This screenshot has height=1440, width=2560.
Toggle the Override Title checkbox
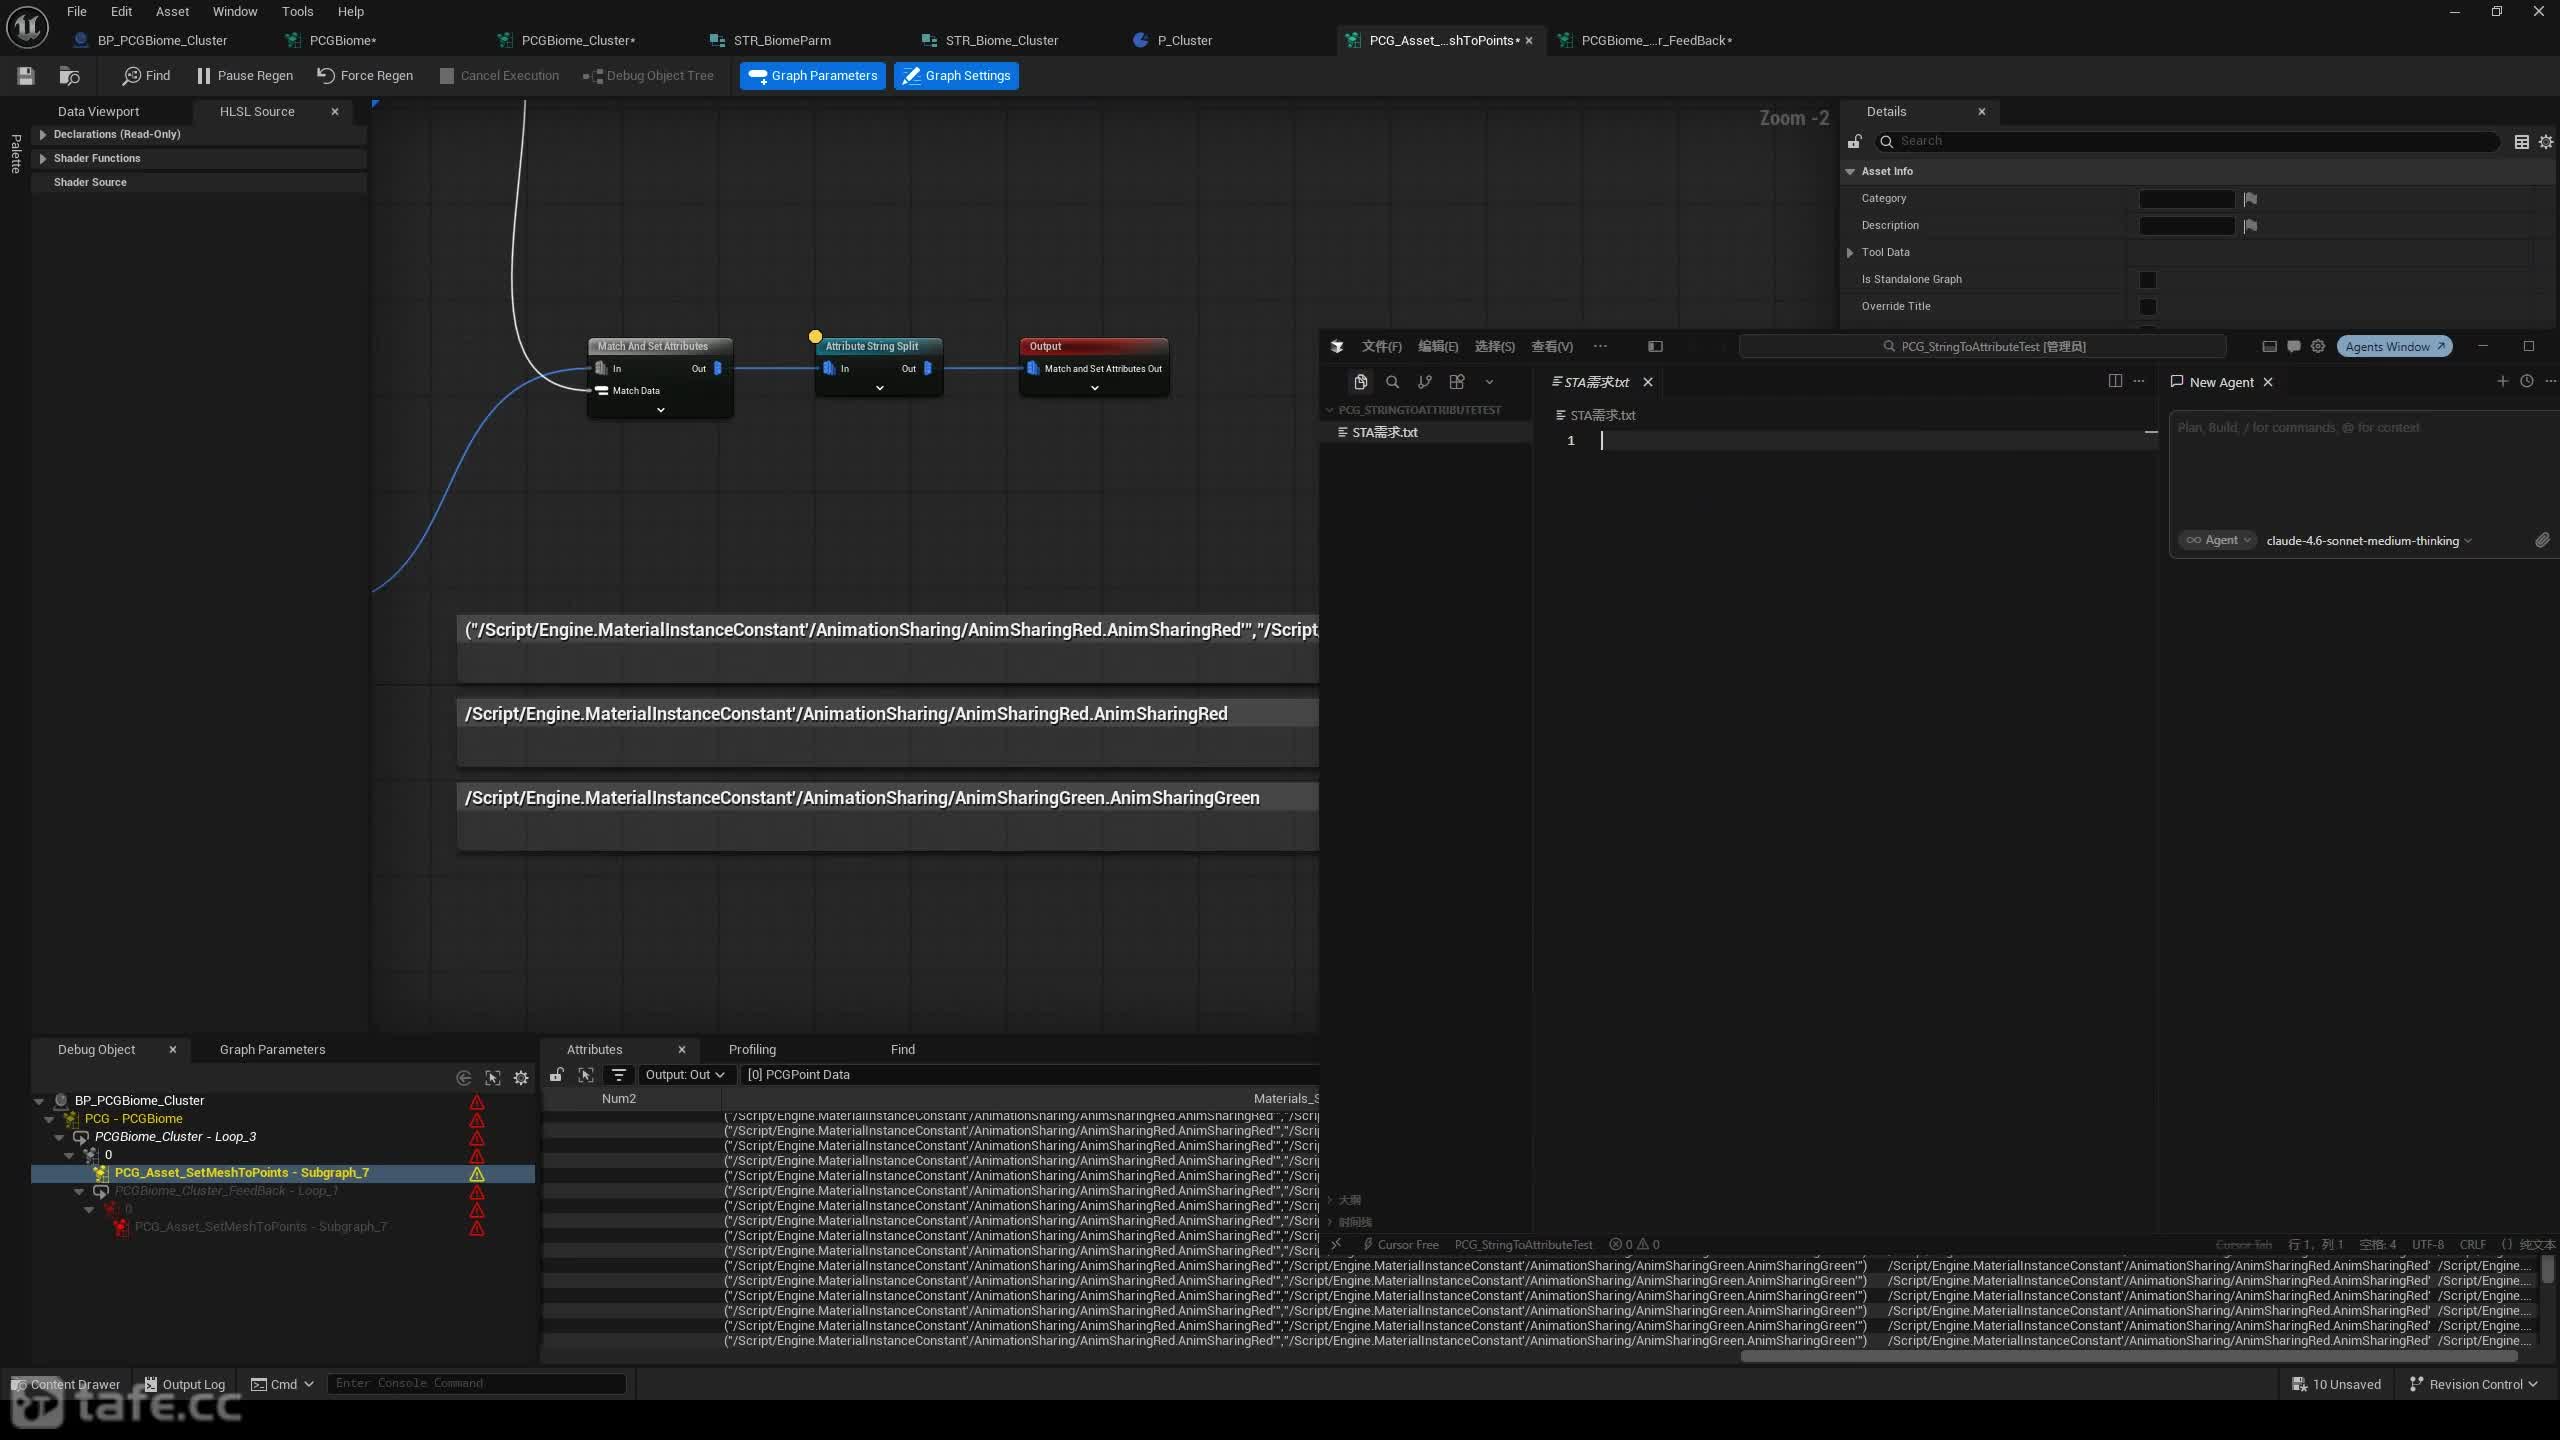pyautogui.click(x=2147, y=307)
